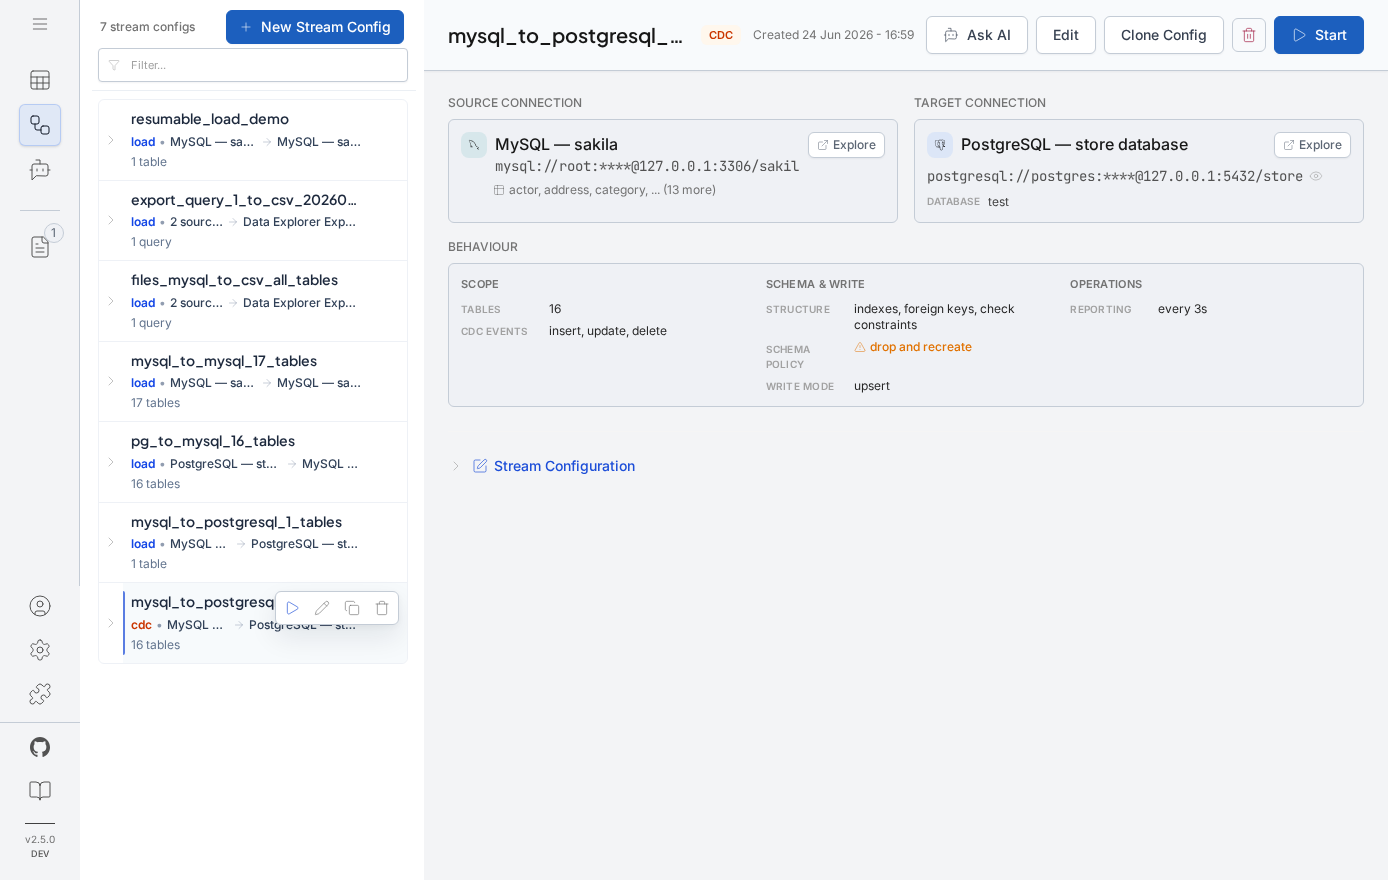Open the database table explorer icon
The height and width of the screenshot is (880, 1400).
coord(40,80)
